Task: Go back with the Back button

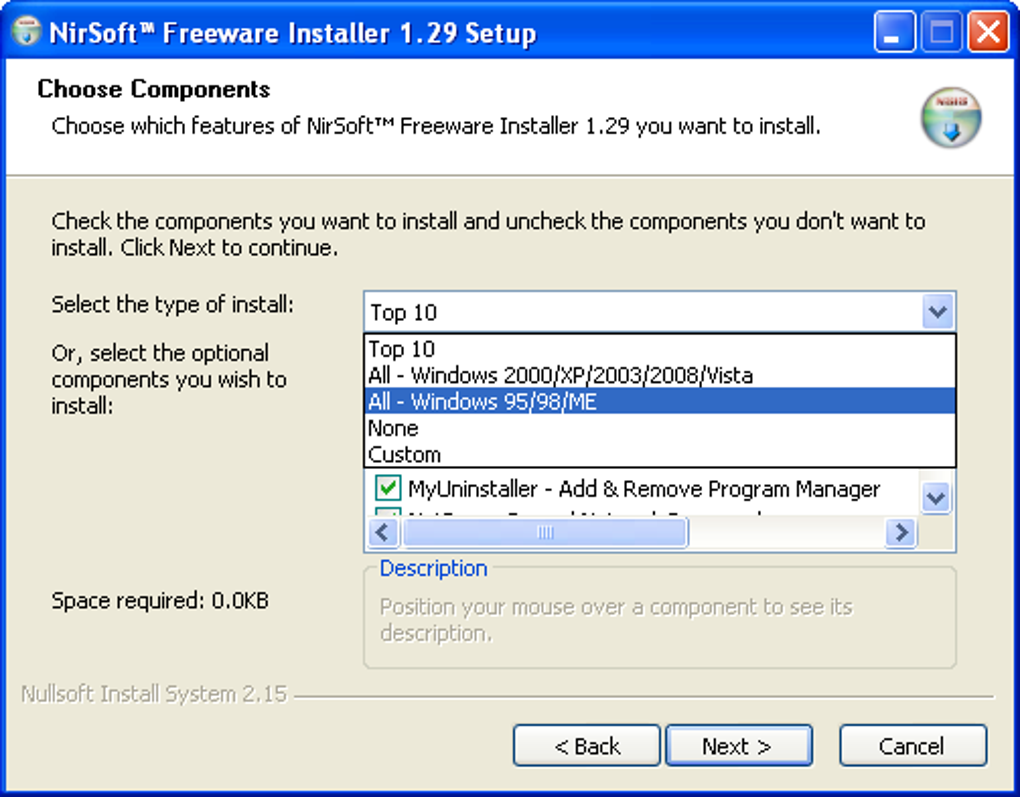Action: (x=587, y=746)
